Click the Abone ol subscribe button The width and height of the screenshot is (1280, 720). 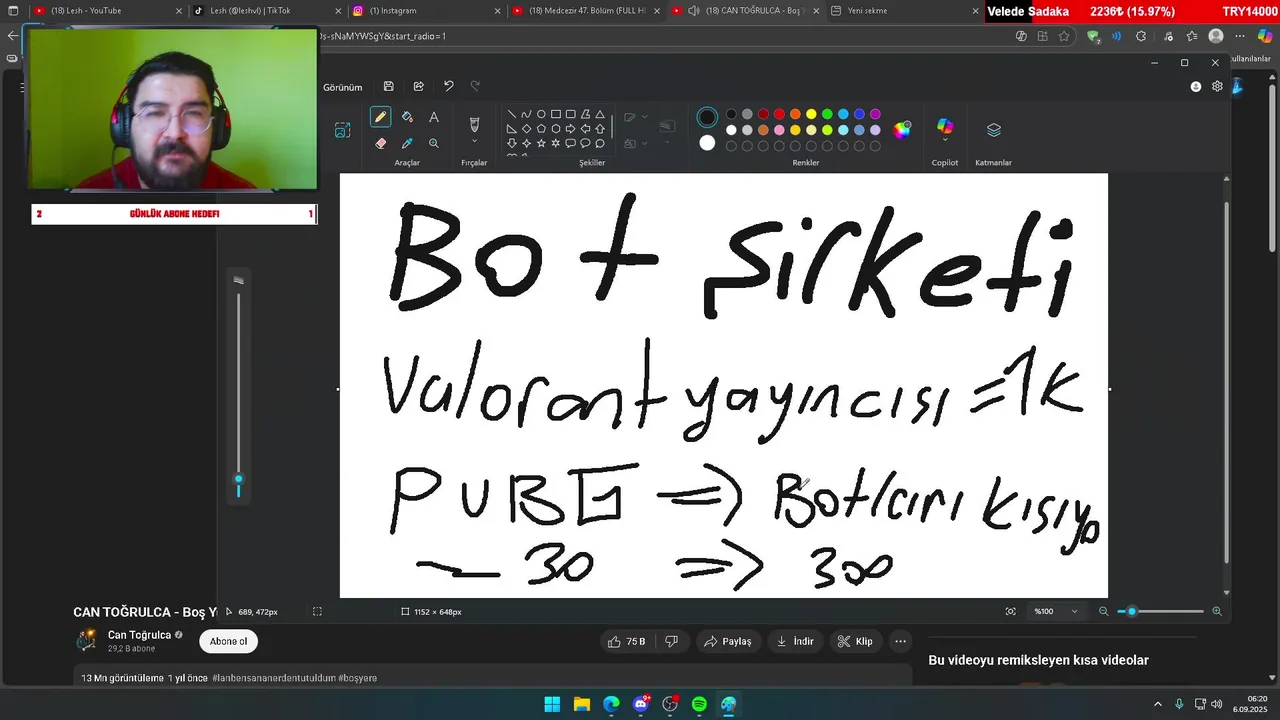(228, 641)
